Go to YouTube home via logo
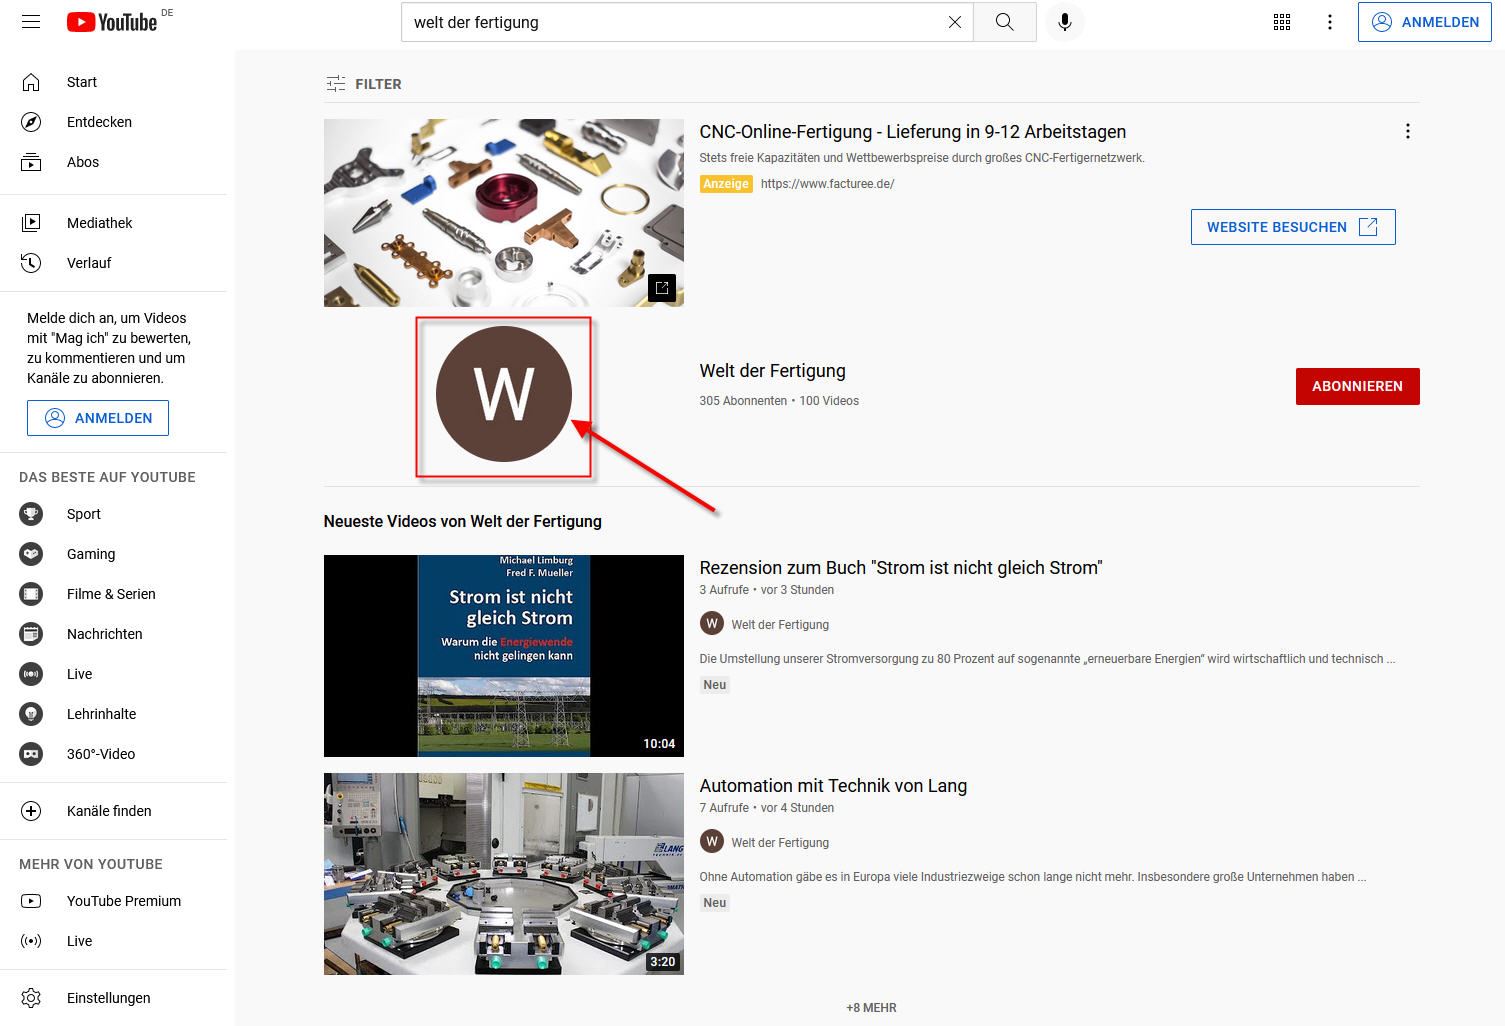The image size is (1505, 1026). [x=112, y=22]
